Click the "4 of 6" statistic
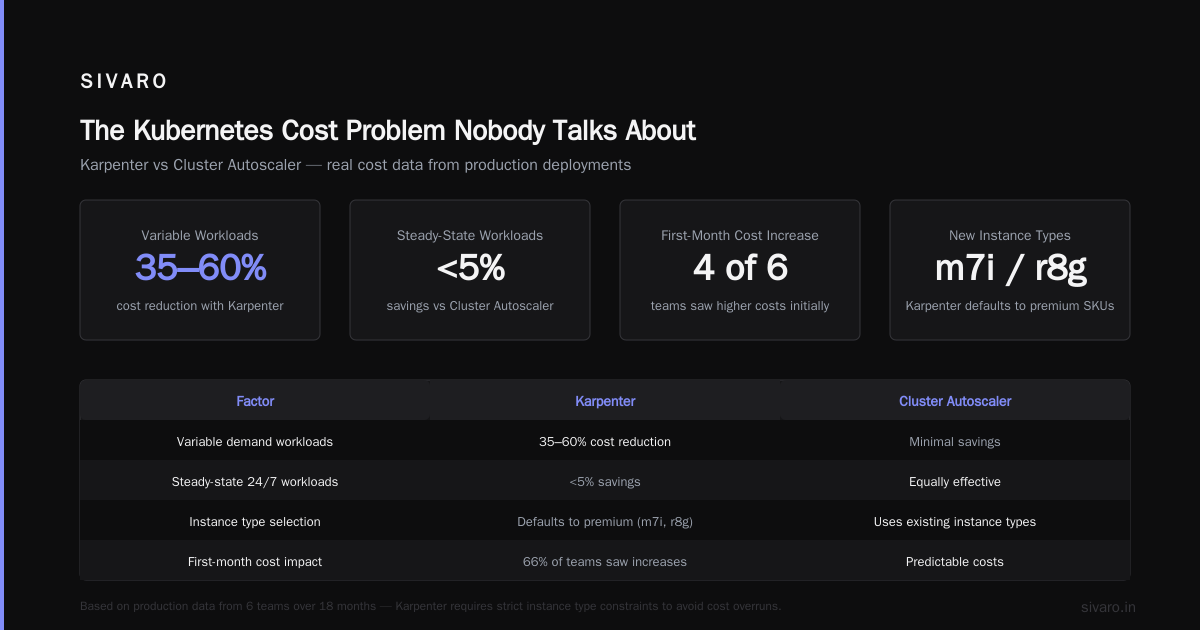Viewport: 1200px width, 630px height. coord(740,268)
